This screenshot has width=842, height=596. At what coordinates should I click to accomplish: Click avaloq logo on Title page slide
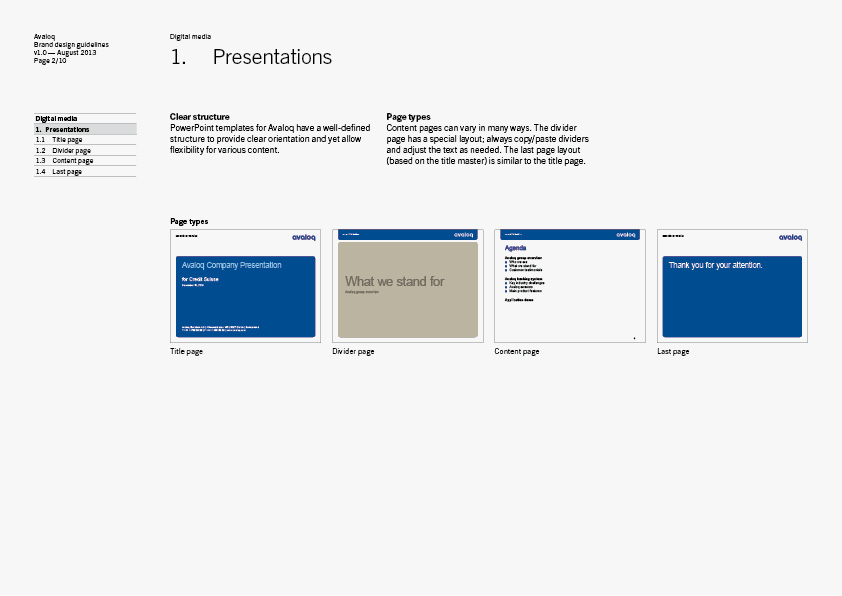(x=303, y=237)
